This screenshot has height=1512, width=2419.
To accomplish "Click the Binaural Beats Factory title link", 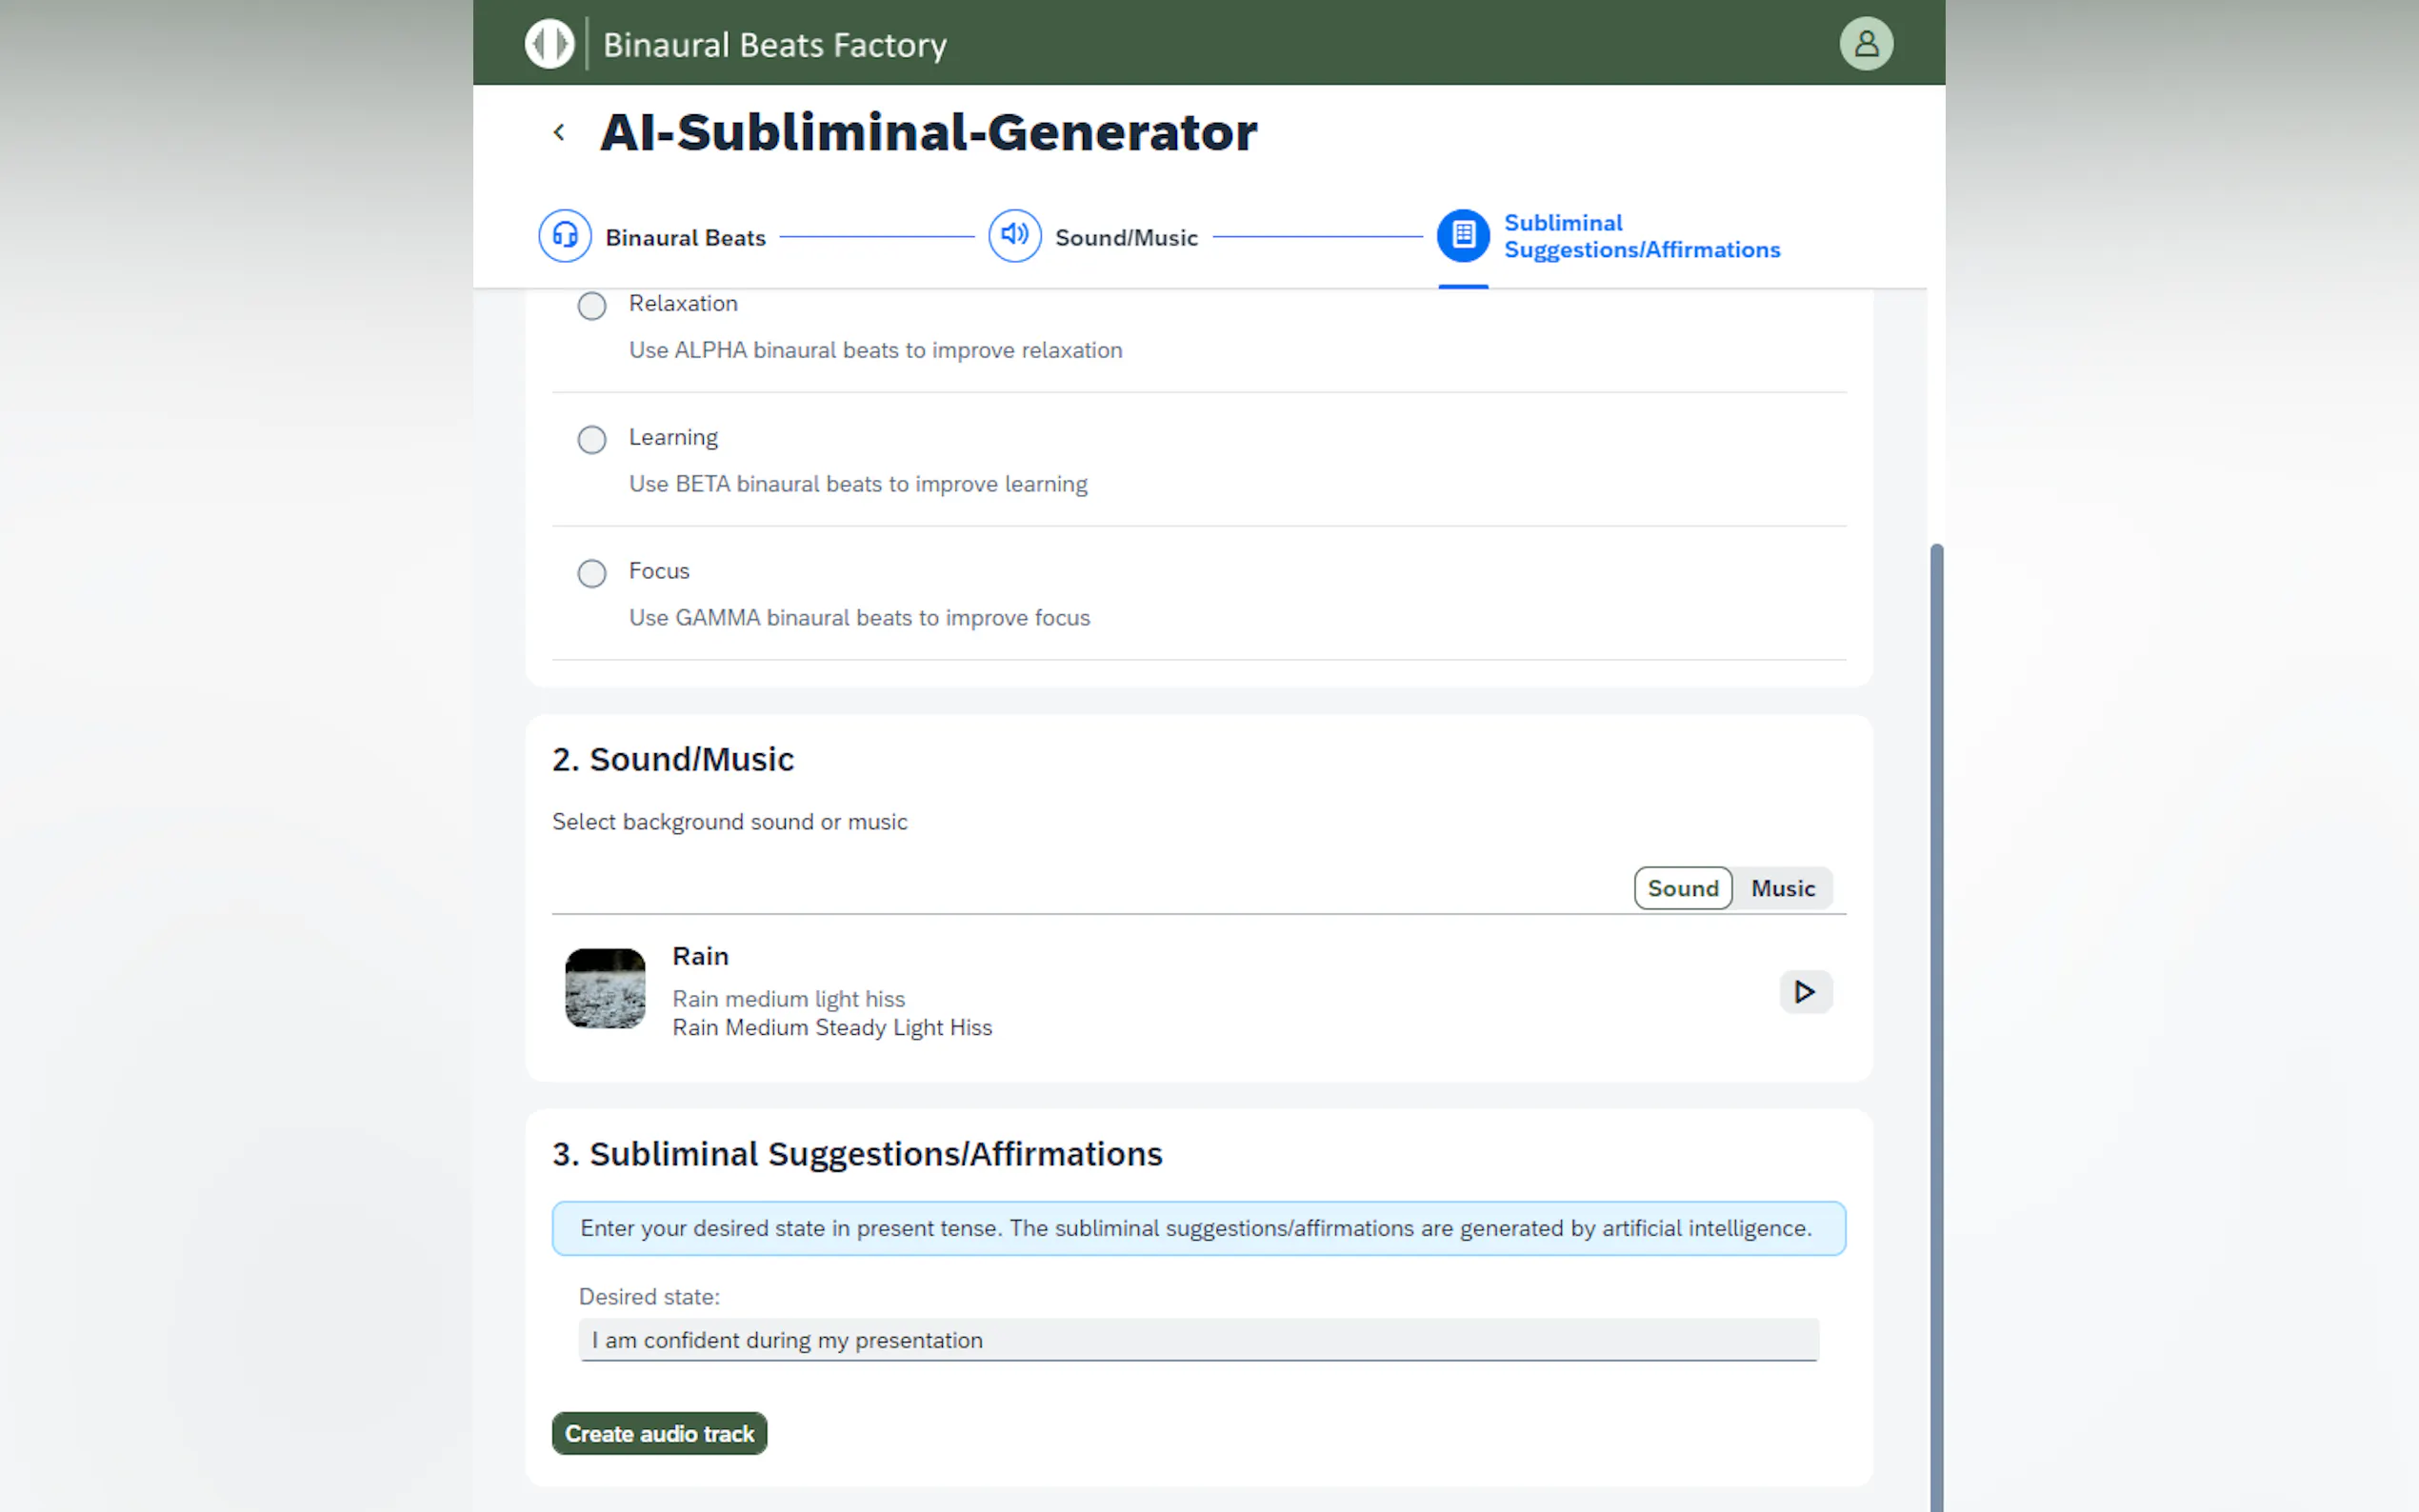I will (774, 45).
